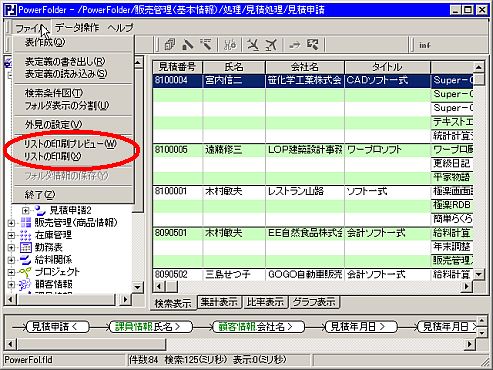Image resolution: width=493 pixels, height=370 pixels.
Task: Click the landing airplane toolbar icon
Action: pyautogui.click(x=253, y=44)
